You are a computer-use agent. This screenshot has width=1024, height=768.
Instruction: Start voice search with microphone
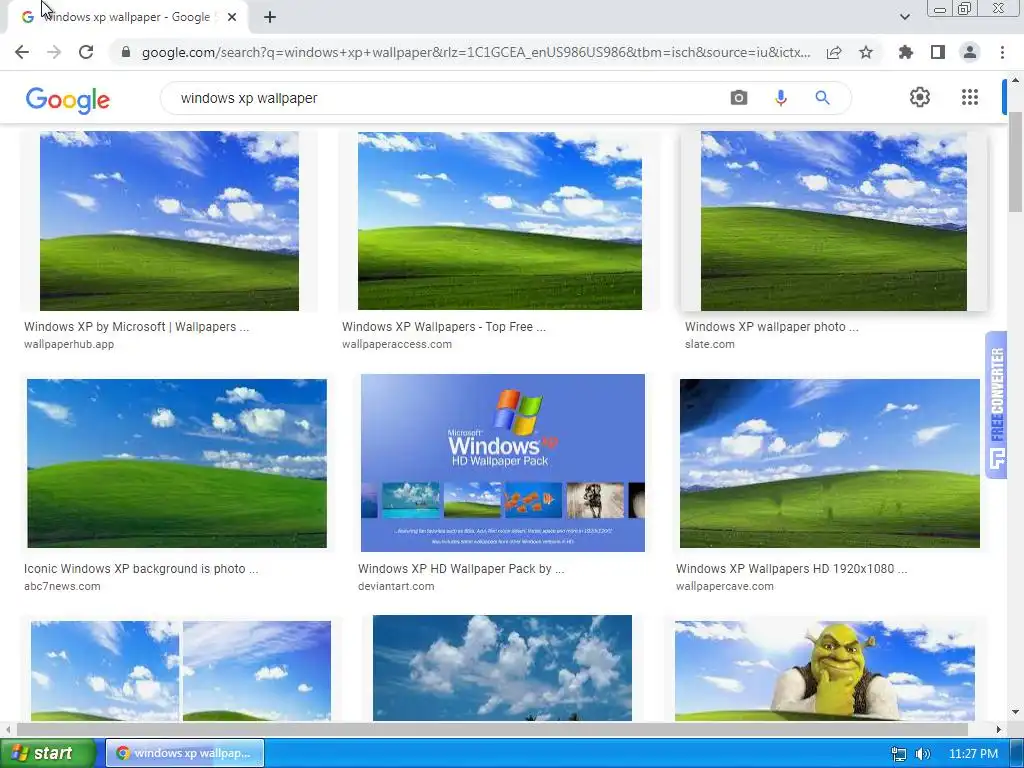[780, 98]
